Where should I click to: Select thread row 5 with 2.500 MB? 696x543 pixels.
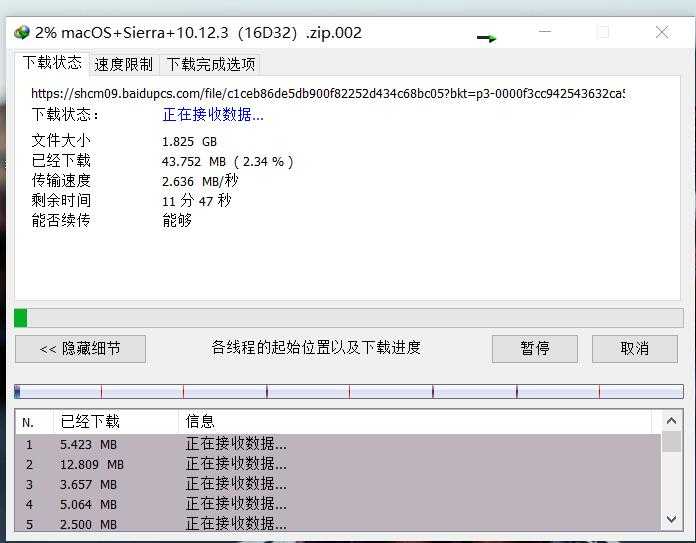click(x=337, y=523)
